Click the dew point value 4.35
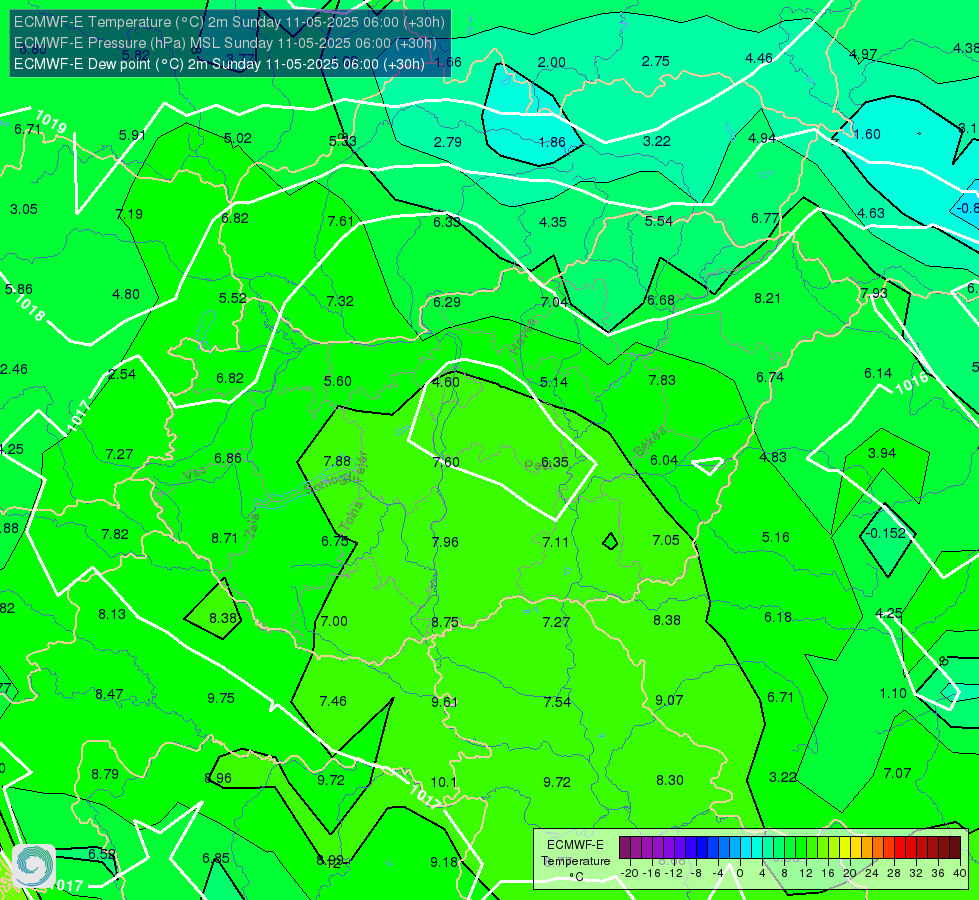This screenshot has width=979, height=900. click(x=553, y=222)
